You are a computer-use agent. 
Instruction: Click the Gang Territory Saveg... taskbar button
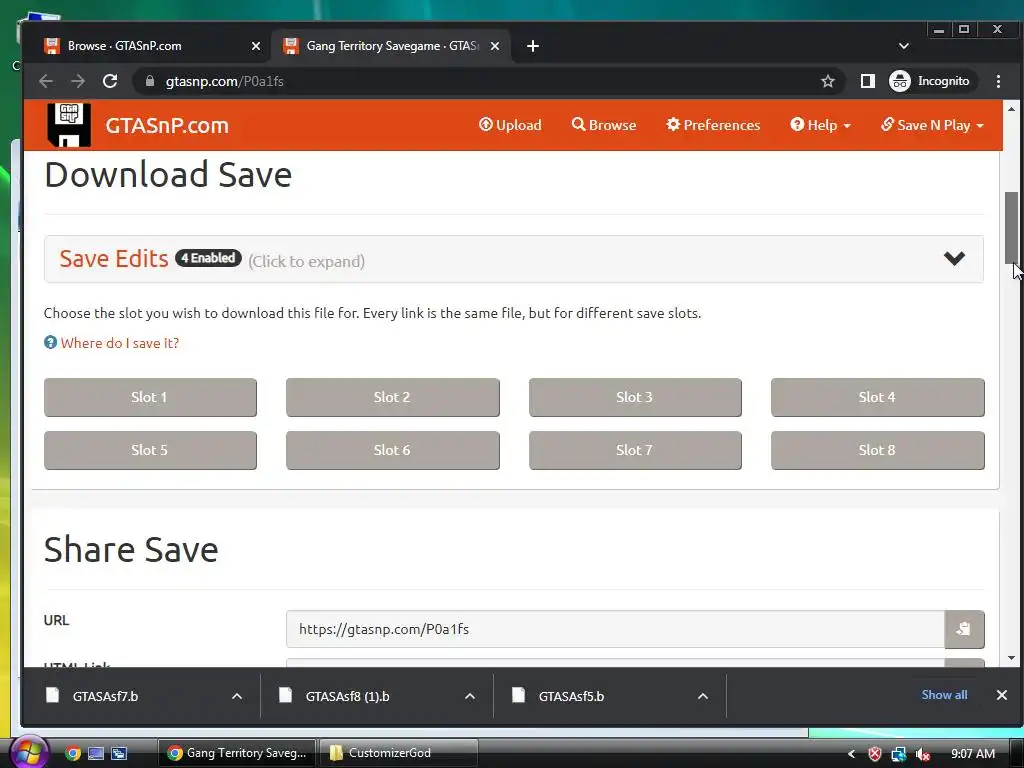point(237,753)
